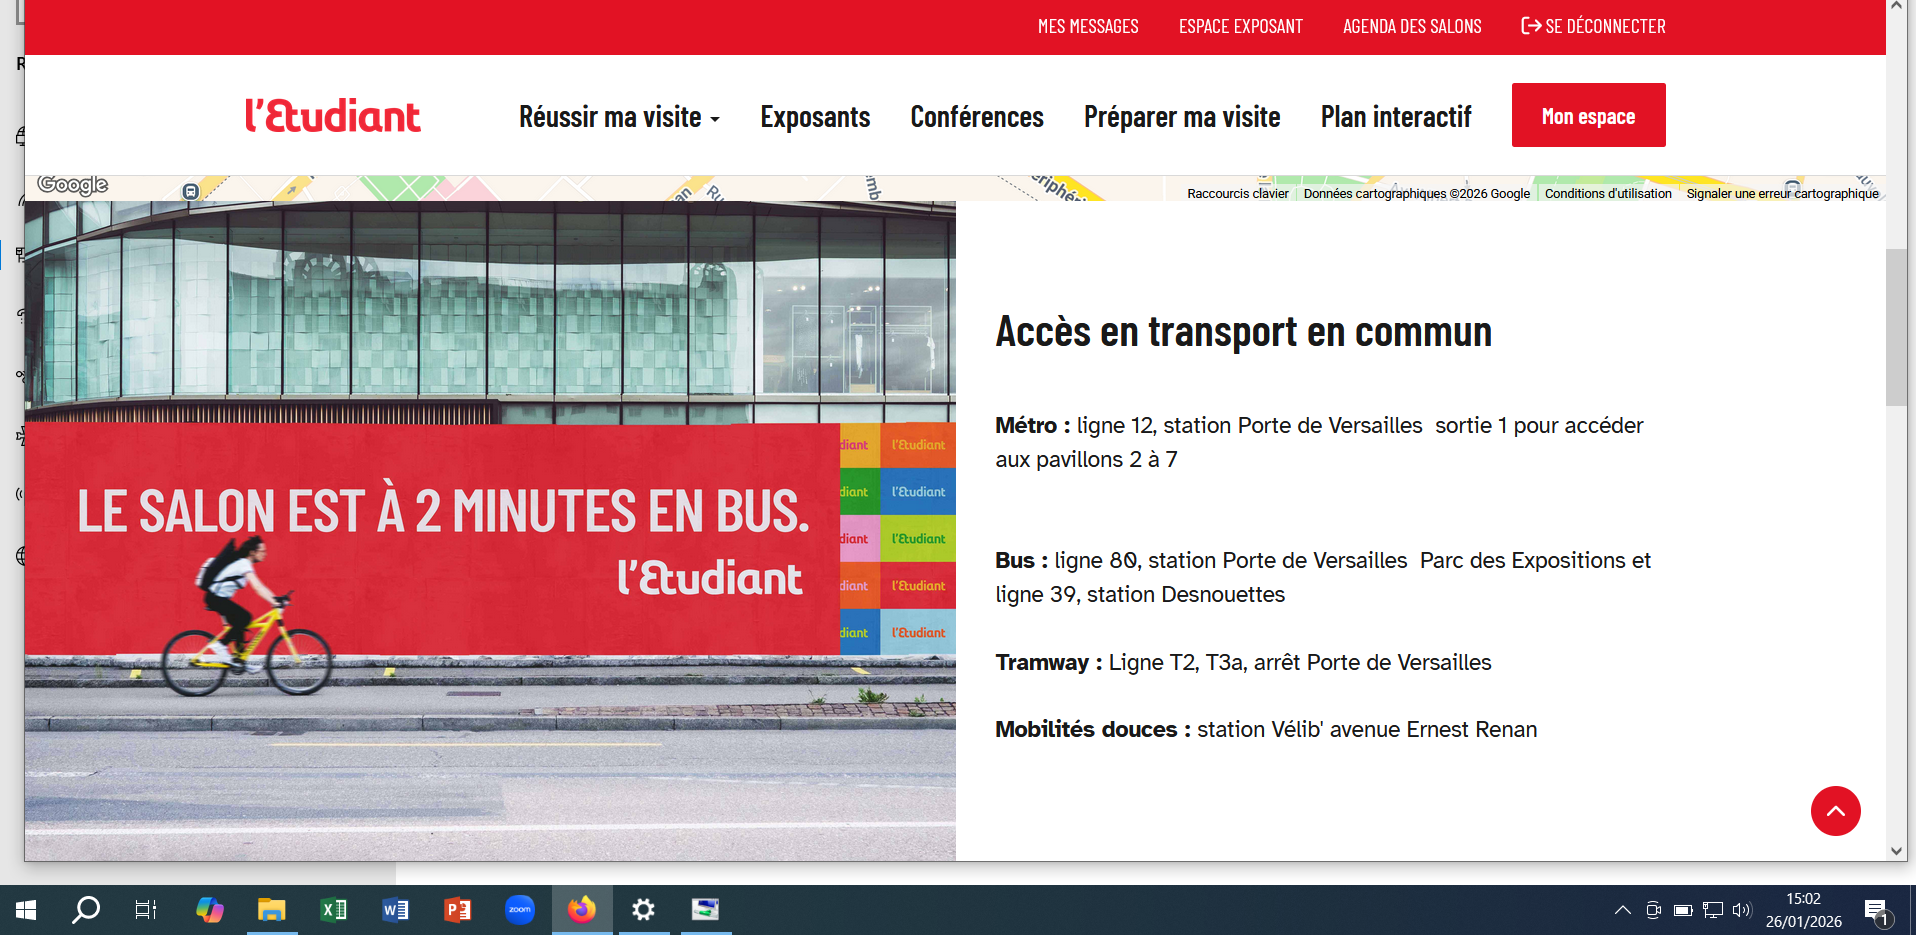Click the Mon espace button
The height and width of the screenshot is (935, 1916).
click(1588, 116)
